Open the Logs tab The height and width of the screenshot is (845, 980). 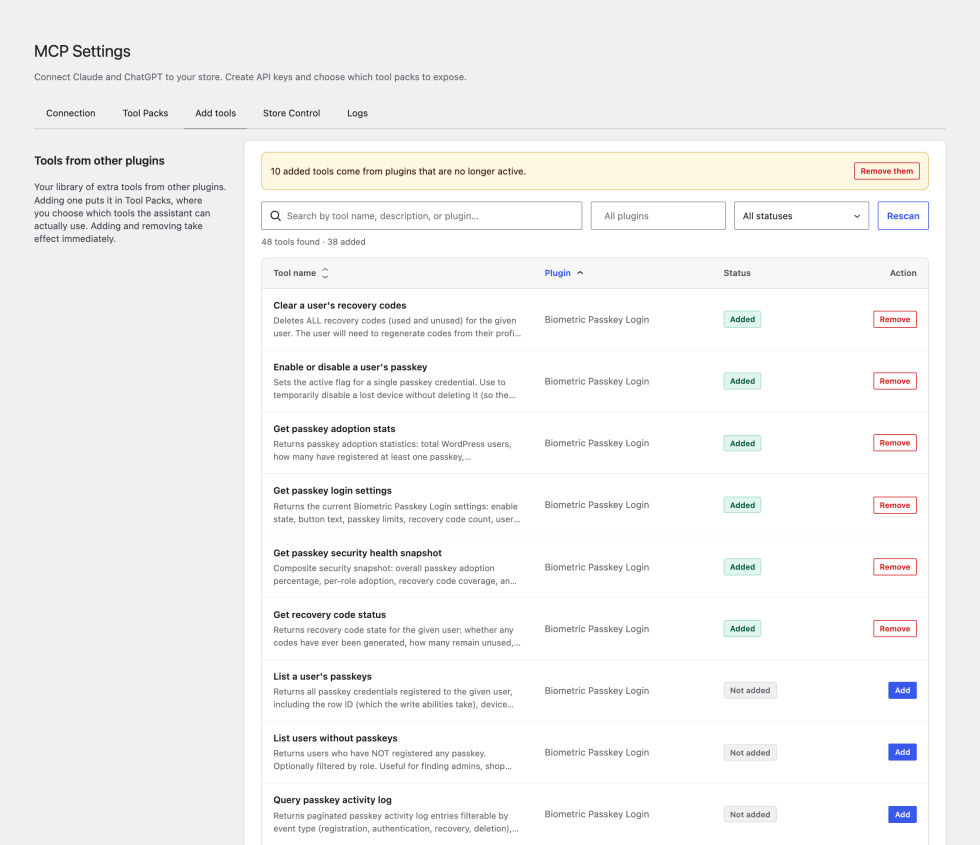coord(358,113)
